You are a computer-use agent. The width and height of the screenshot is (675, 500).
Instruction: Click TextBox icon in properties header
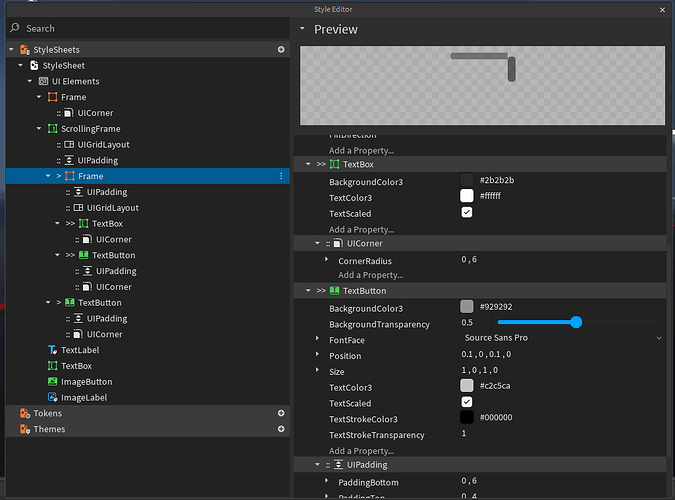tap(334, 164)
